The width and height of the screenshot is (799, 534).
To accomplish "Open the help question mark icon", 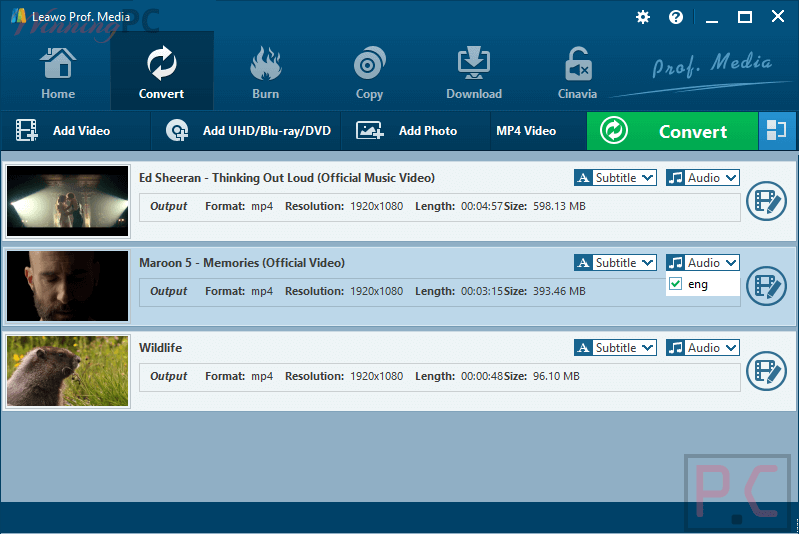I will [676, 17].
